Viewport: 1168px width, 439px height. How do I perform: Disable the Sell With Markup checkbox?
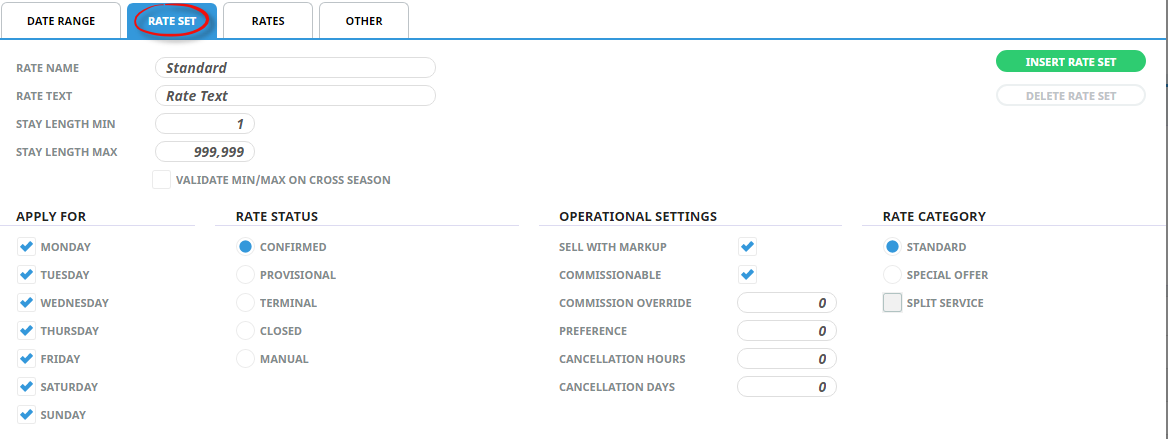coord(747,247)
